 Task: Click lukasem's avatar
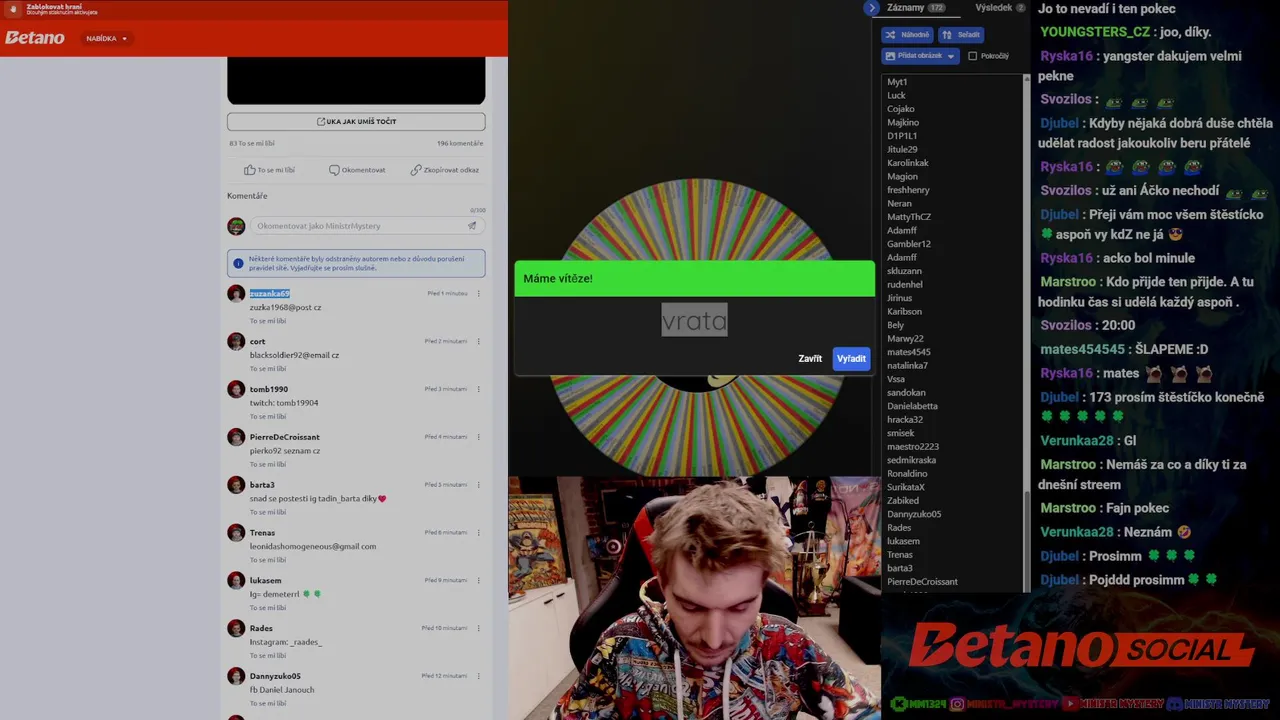[236, 580]
